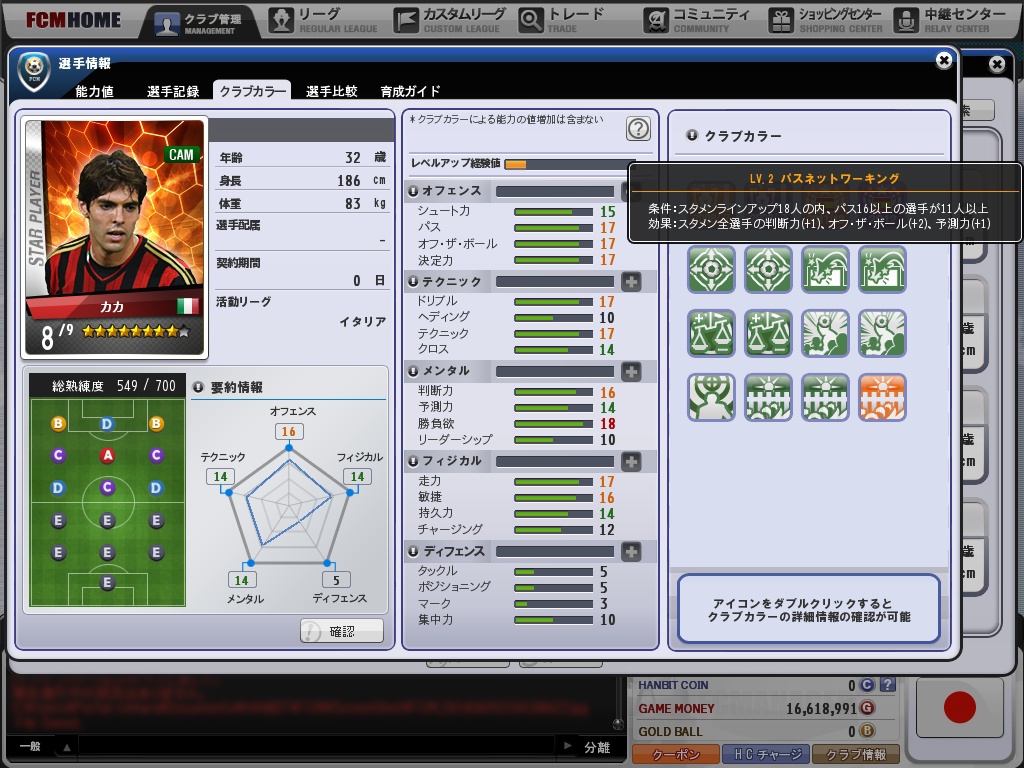
Task: Click the chat up-arrow next to 一般
Action: [x=67, y=746]
